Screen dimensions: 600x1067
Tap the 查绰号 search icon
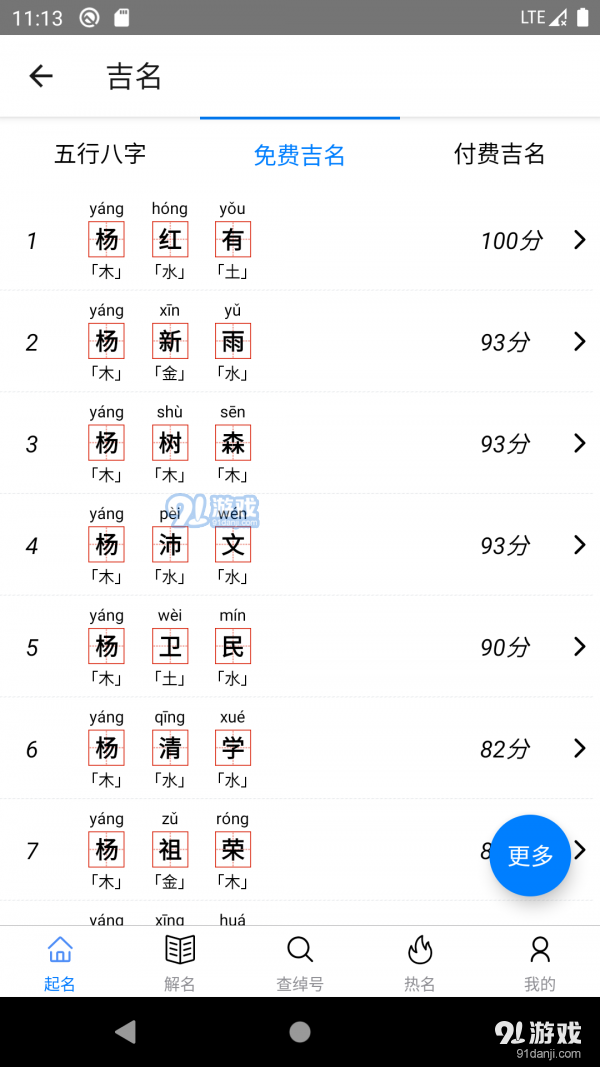pos(299,950)
